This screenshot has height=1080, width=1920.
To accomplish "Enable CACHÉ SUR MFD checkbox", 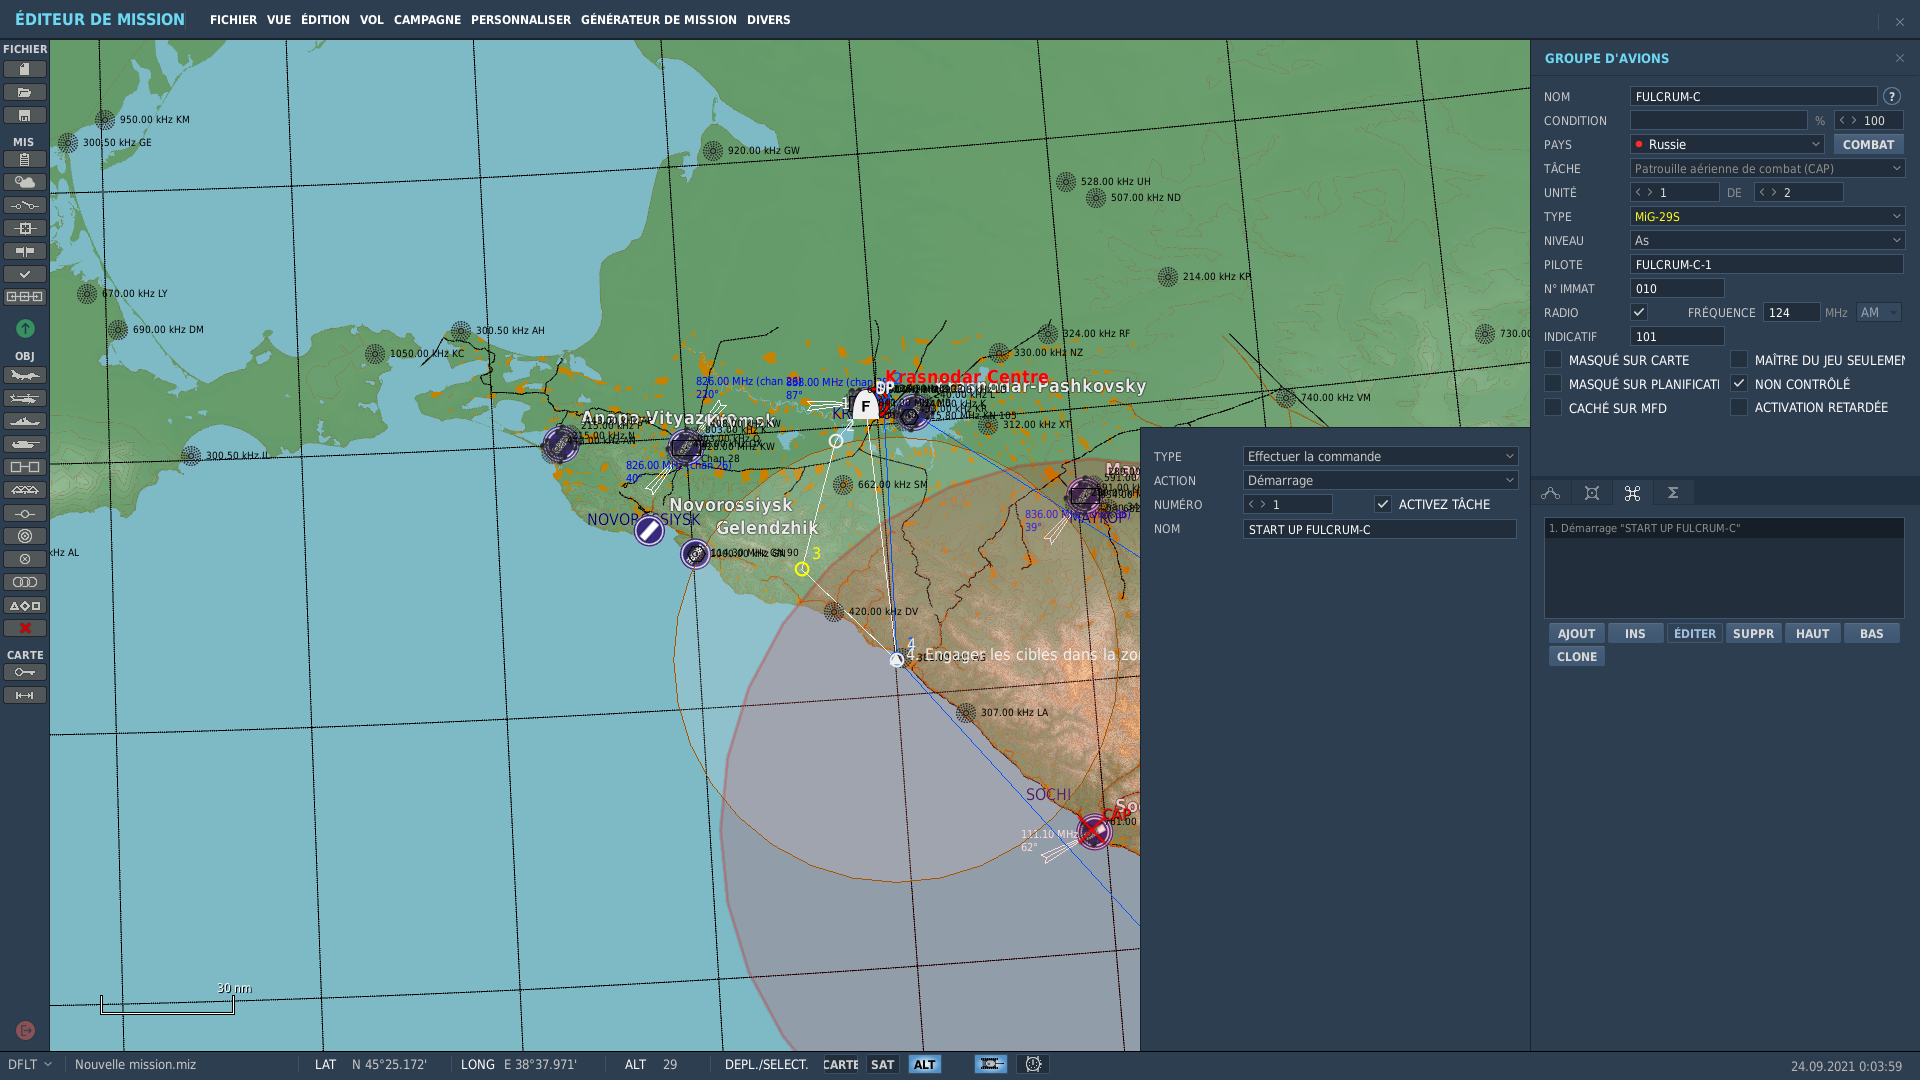I will pyautogui.click(x=1553, y=407).
